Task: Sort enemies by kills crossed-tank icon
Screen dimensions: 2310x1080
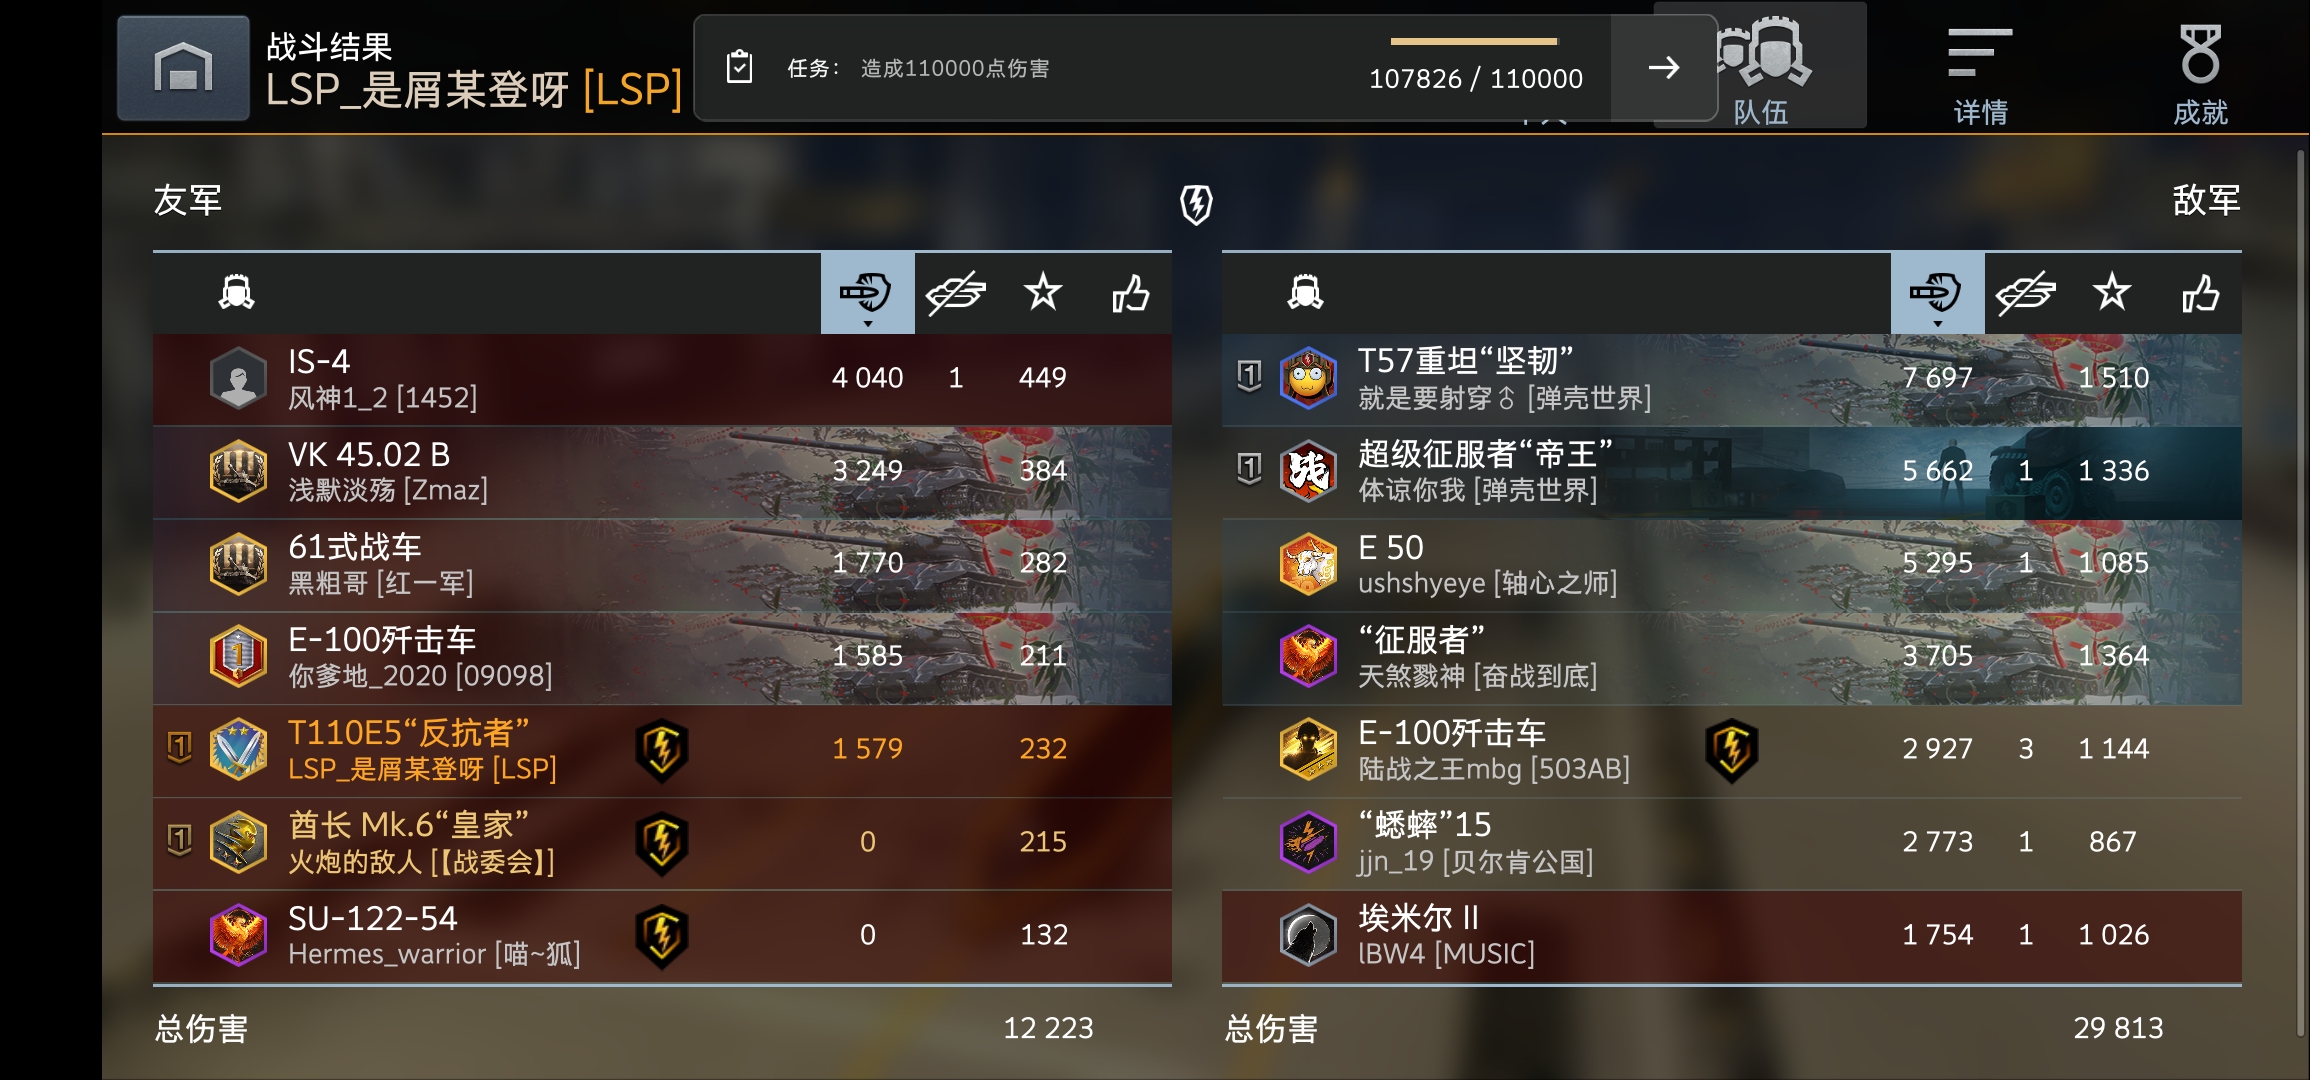Action: [x=2025, y=293]
